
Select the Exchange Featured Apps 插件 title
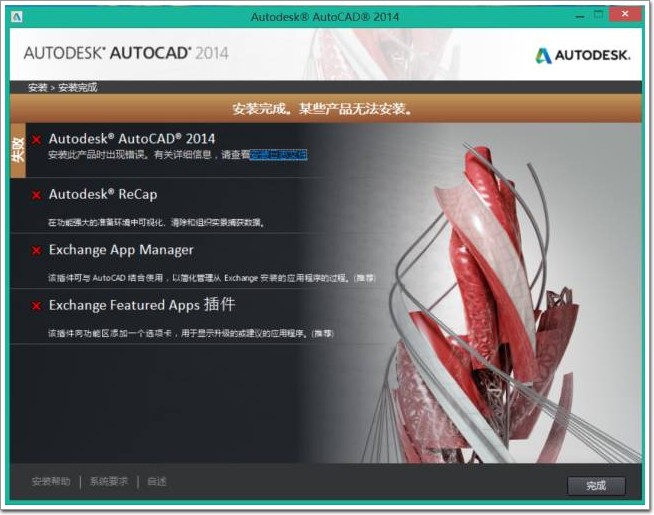[x=142, y=305]
